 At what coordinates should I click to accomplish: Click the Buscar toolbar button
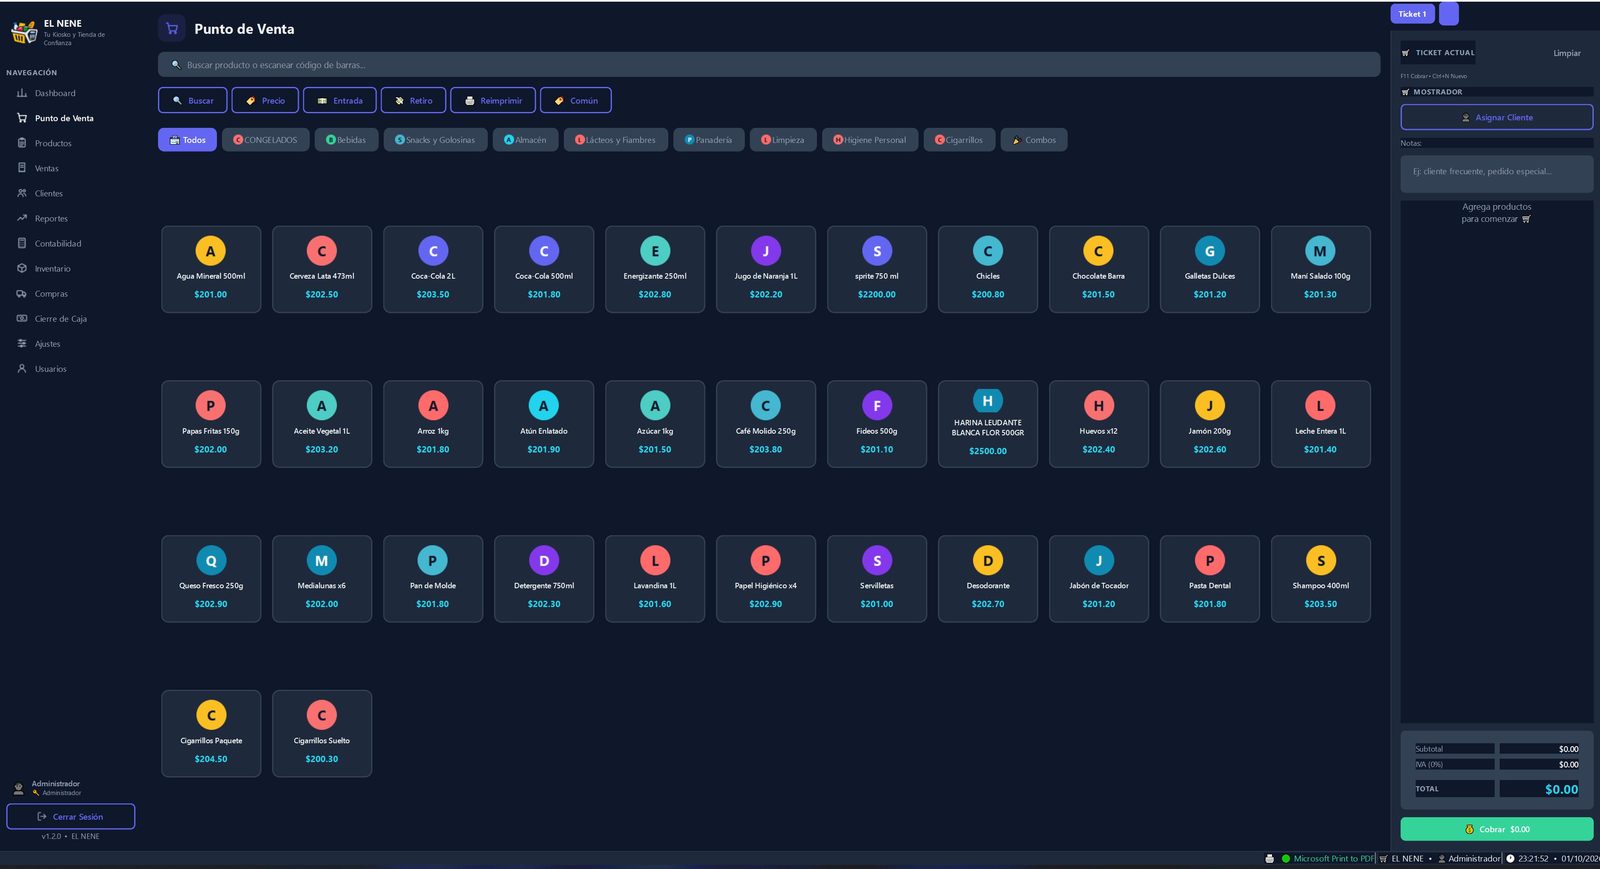coord(193,100)
